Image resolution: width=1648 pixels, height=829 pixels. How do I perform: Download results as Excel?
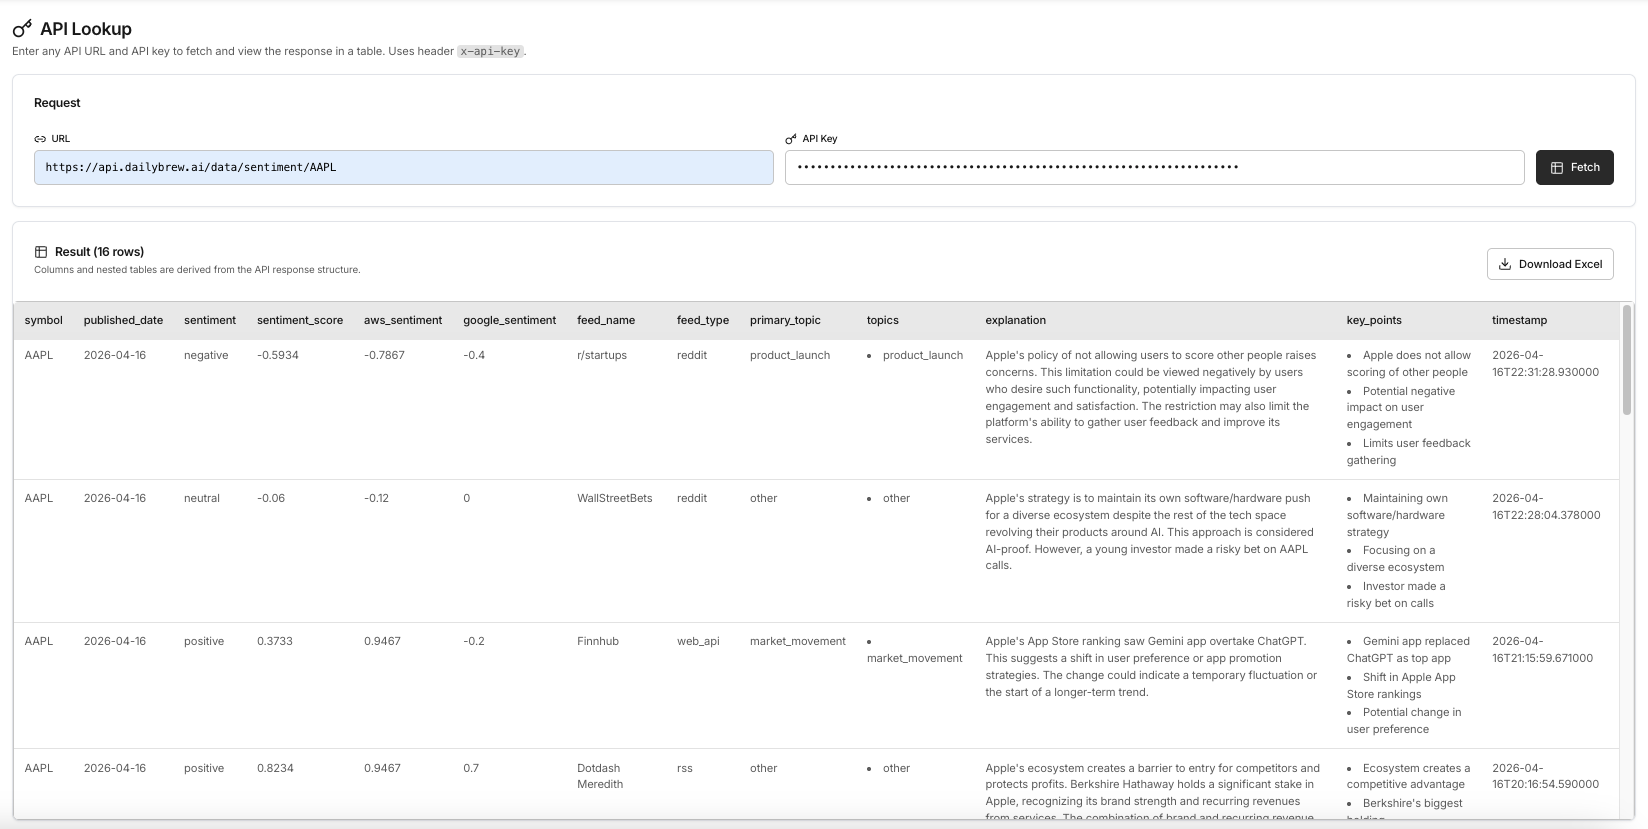(x=1550, y=264)
